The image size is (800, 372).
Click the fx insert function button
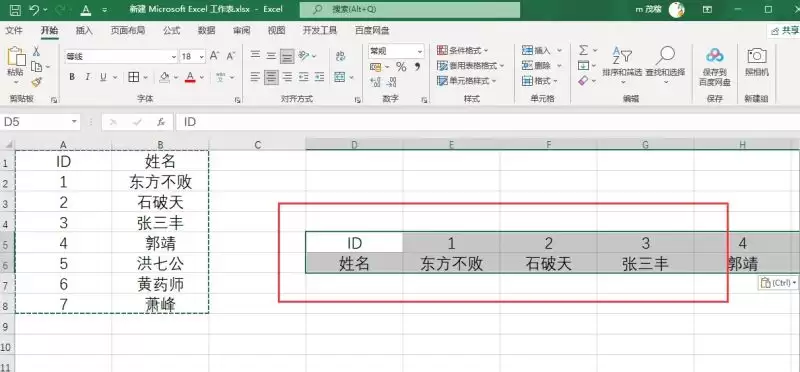[x=161, y=122]
